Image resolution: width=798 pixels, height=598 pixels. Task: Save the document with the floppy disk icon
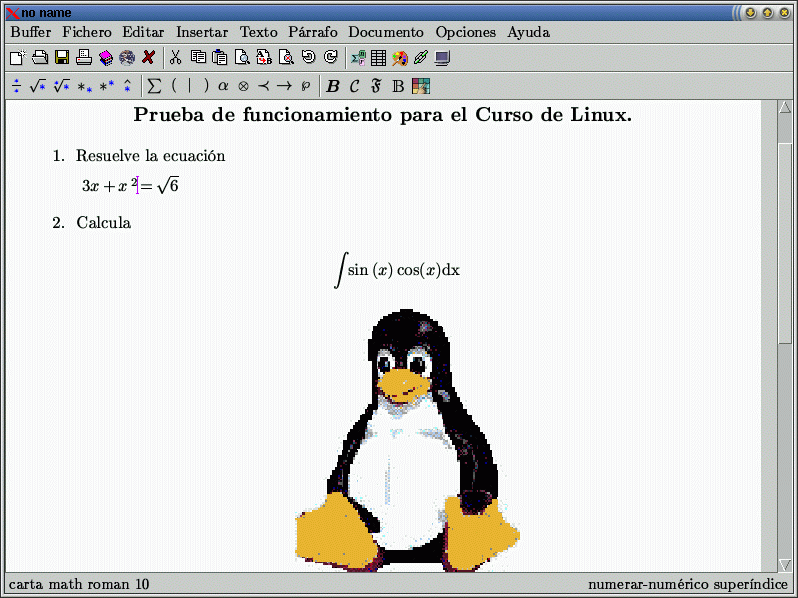tap(62, 58)
